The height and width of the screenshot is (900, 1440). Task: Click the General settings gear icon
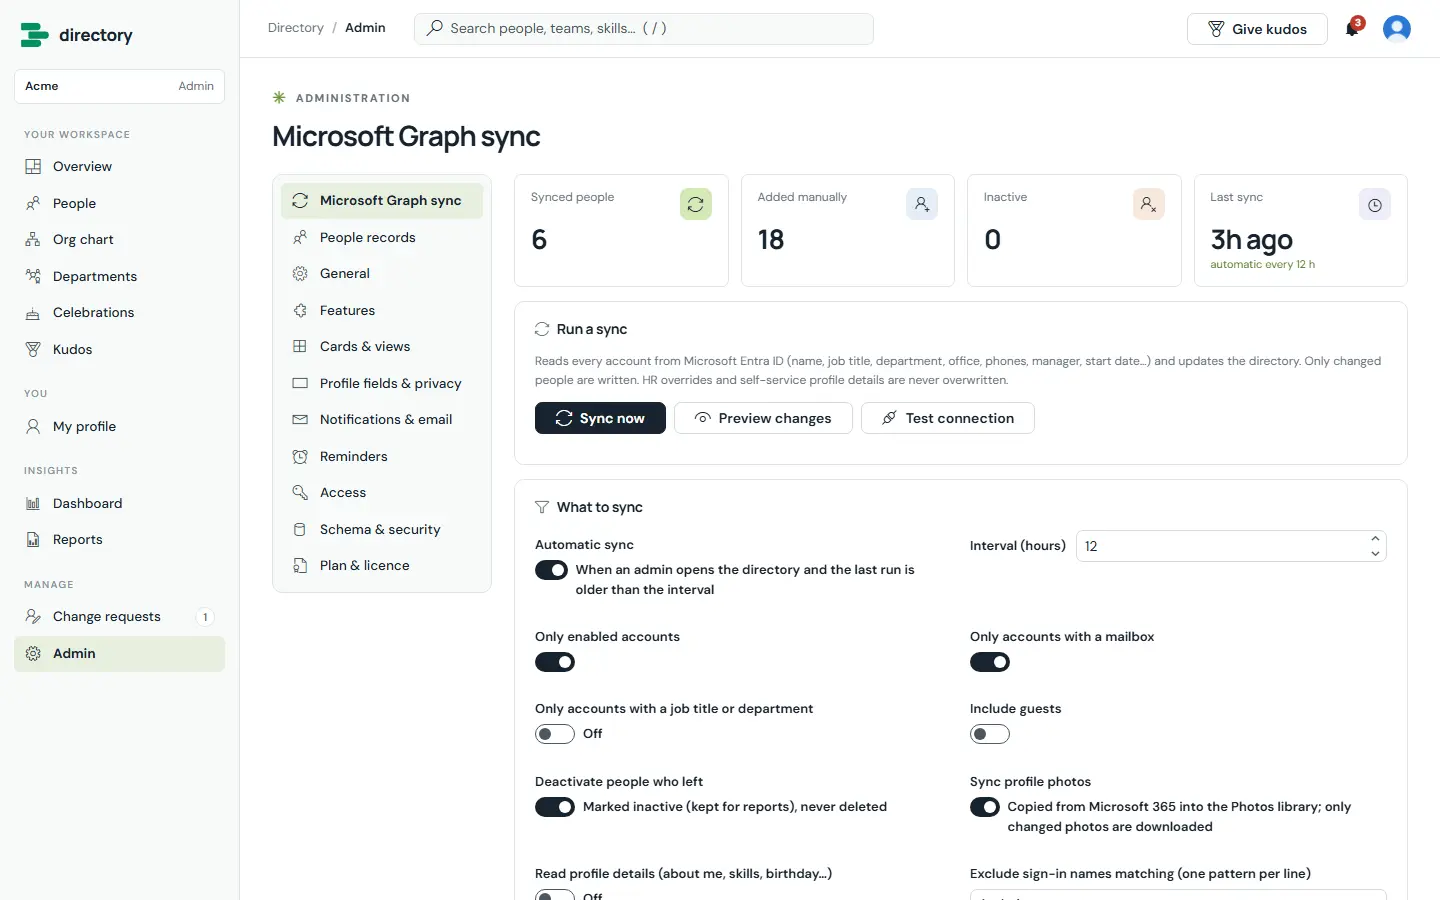(300, 274)
